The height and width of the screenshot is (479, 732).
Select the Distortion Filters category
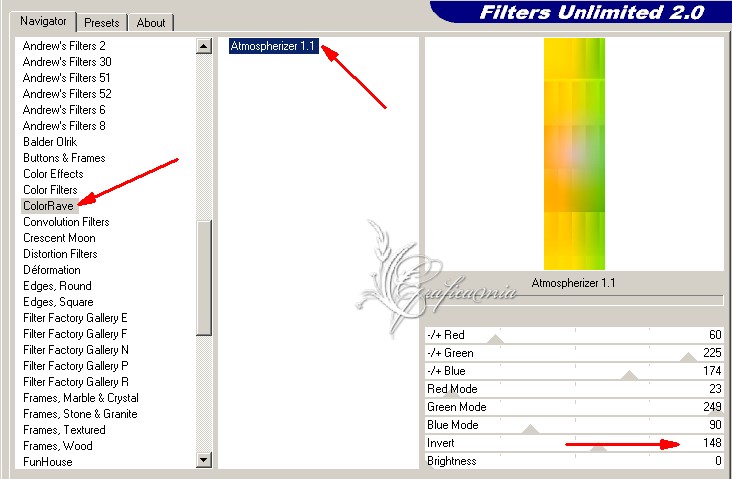(x=60, y=254)
